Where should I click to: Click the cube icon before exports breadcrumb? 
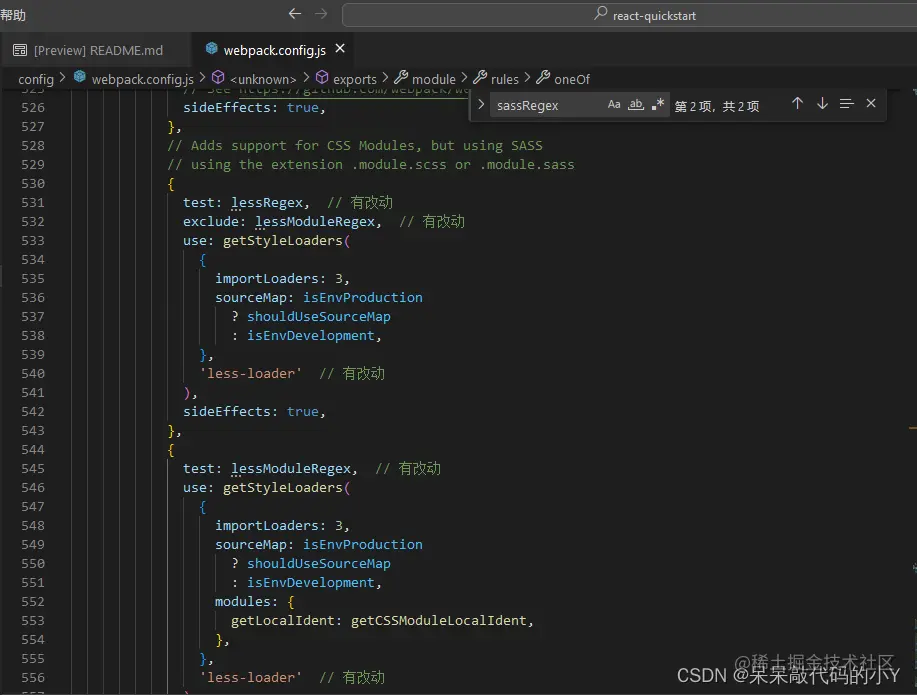tap(322, 77)
